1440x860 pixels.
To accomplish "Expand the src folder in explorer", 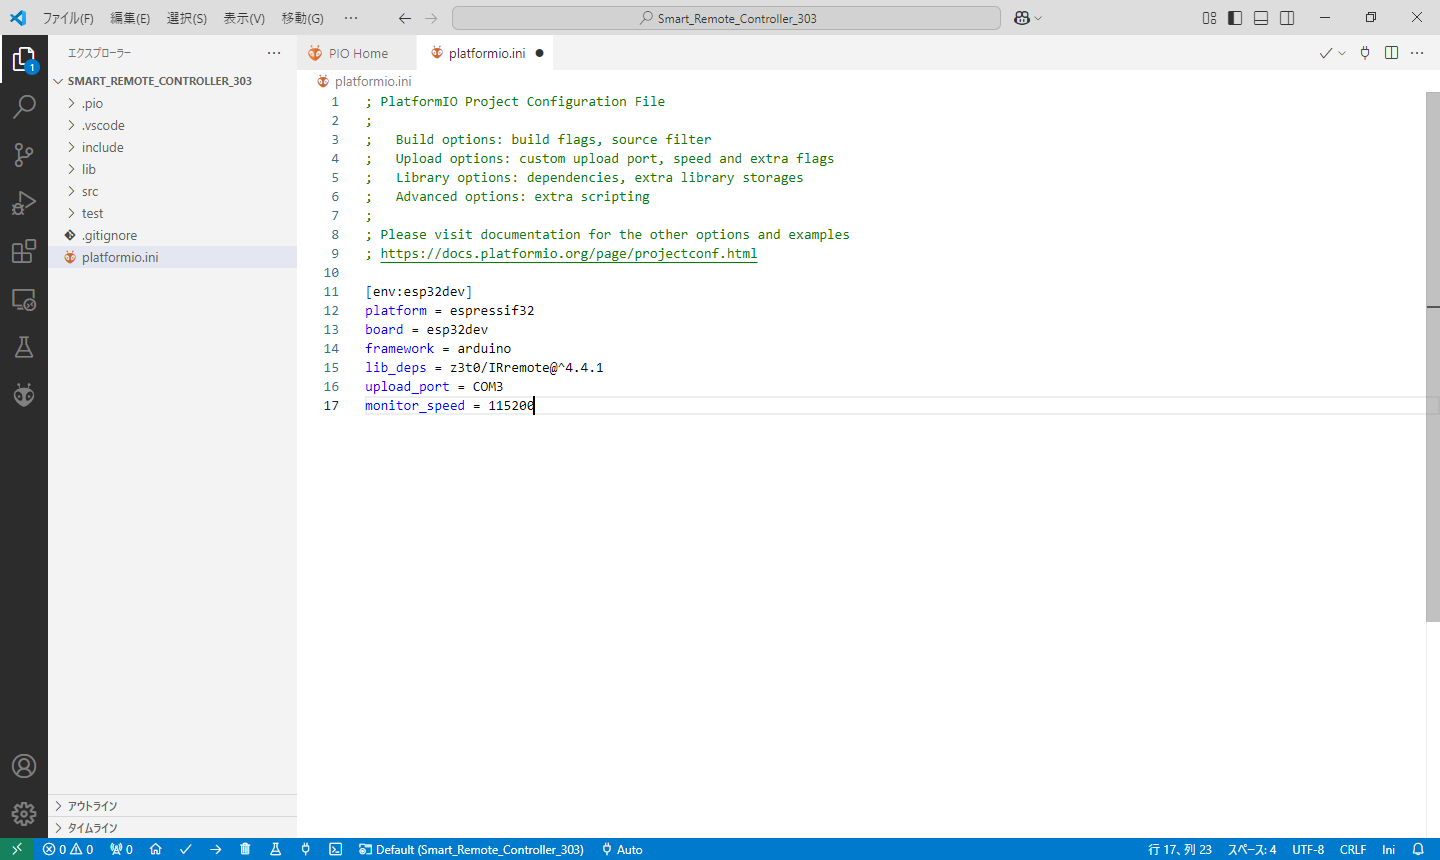I will tap(90, 191).
